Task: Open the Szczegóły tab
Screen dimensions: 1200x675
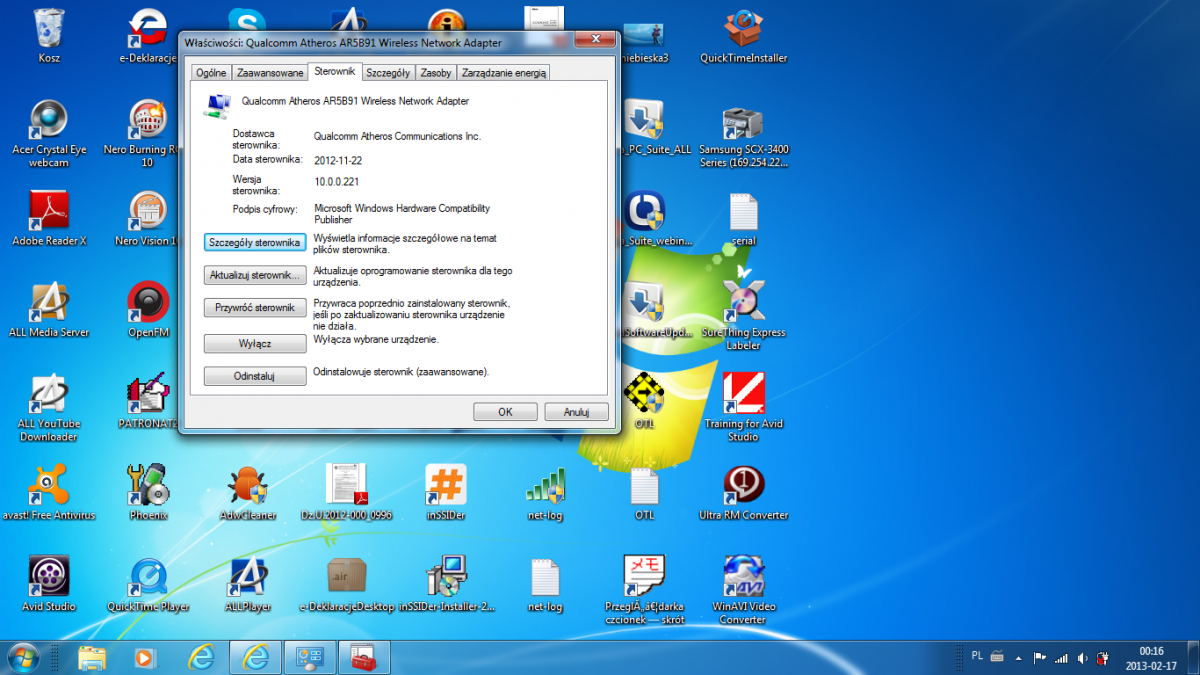Action: tap(388, 73)
